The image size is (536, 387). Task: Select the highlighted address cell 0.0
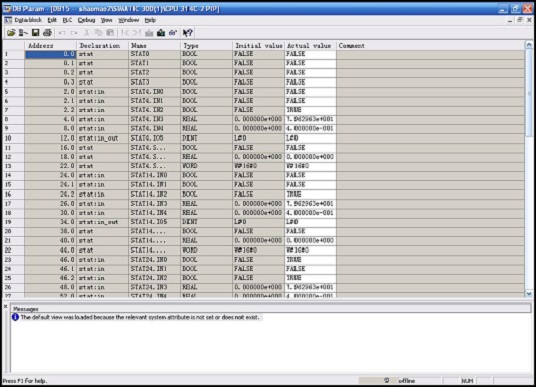point(51,54)
